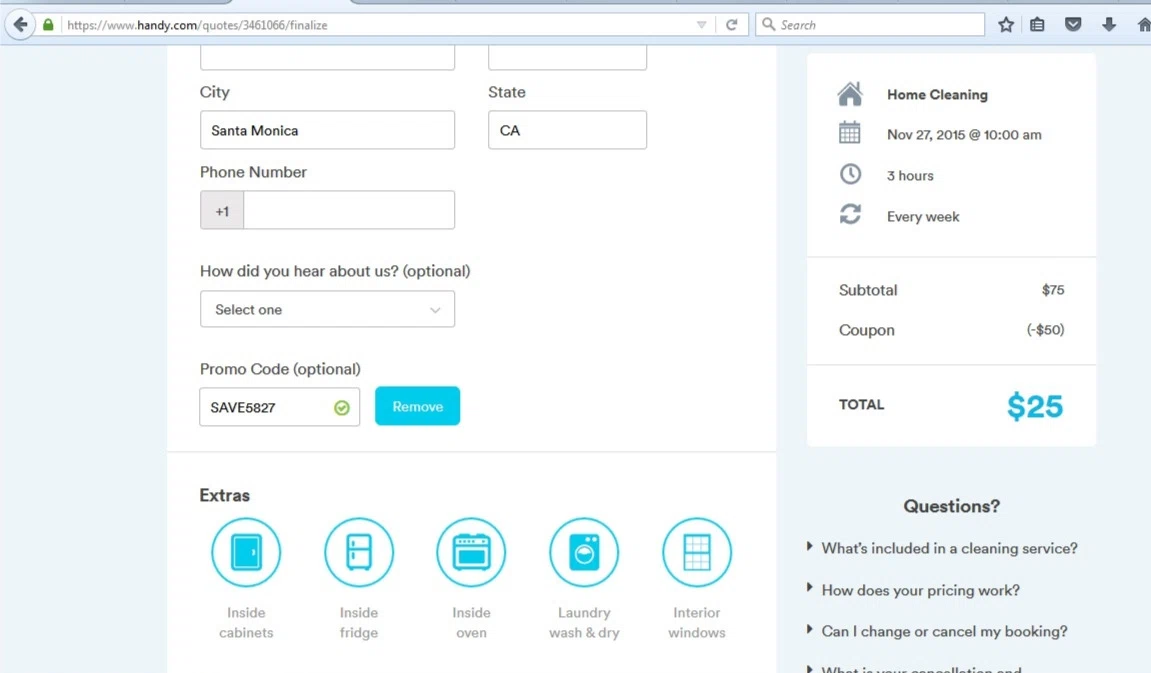Click the handy.com address bar URL
Image resolution: width=1151 pixels, height=673 pixels.
(197, 25)
